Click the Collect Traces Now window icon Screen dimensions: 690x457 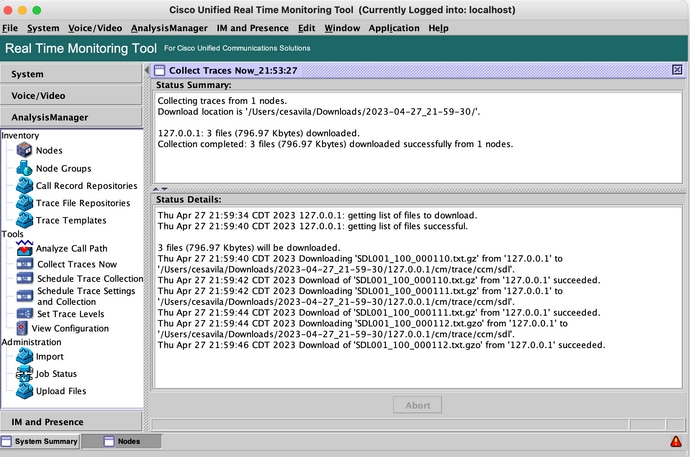tap(160, 70)
